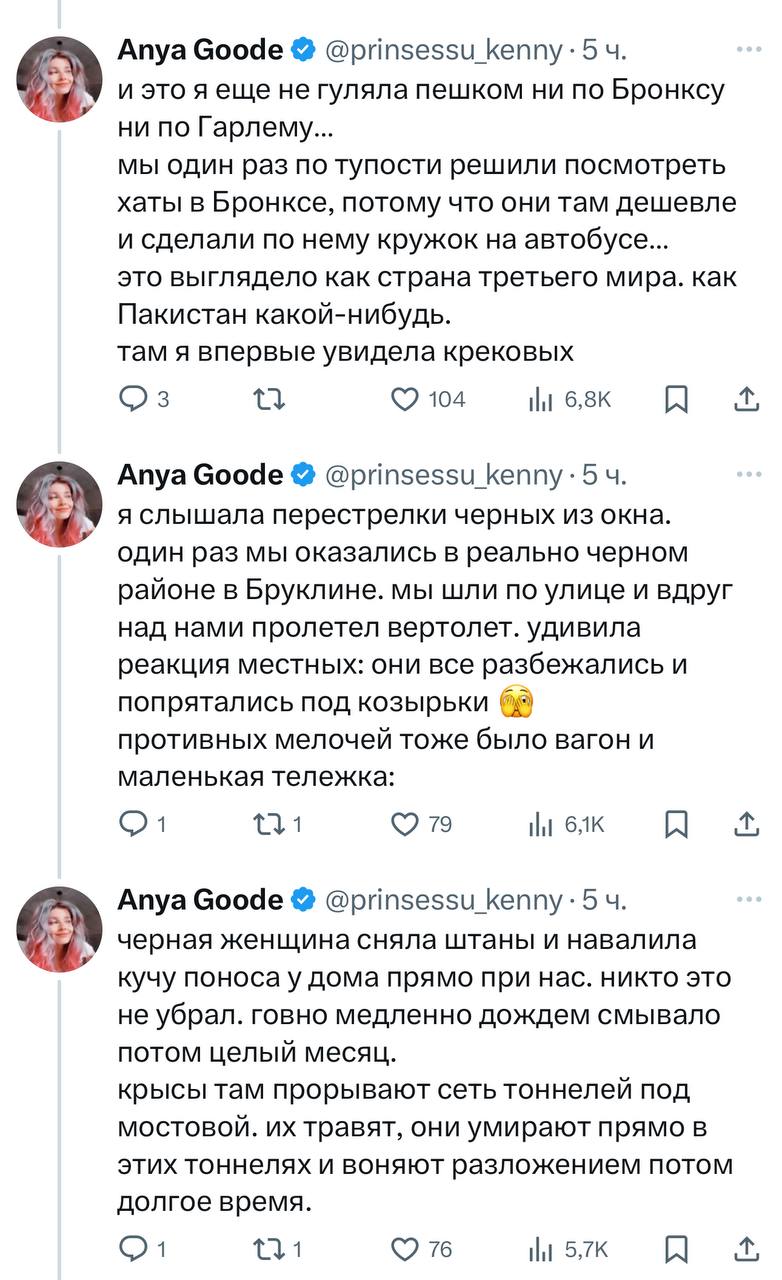Open more options on the second tweet
782x1280 pixels.
click(748, 473)
